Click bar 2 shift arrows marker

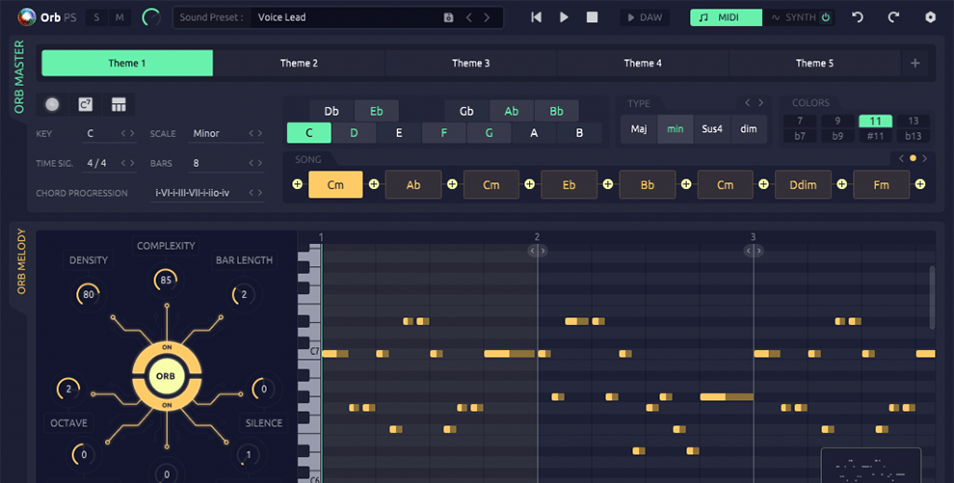tap(537, 251)
